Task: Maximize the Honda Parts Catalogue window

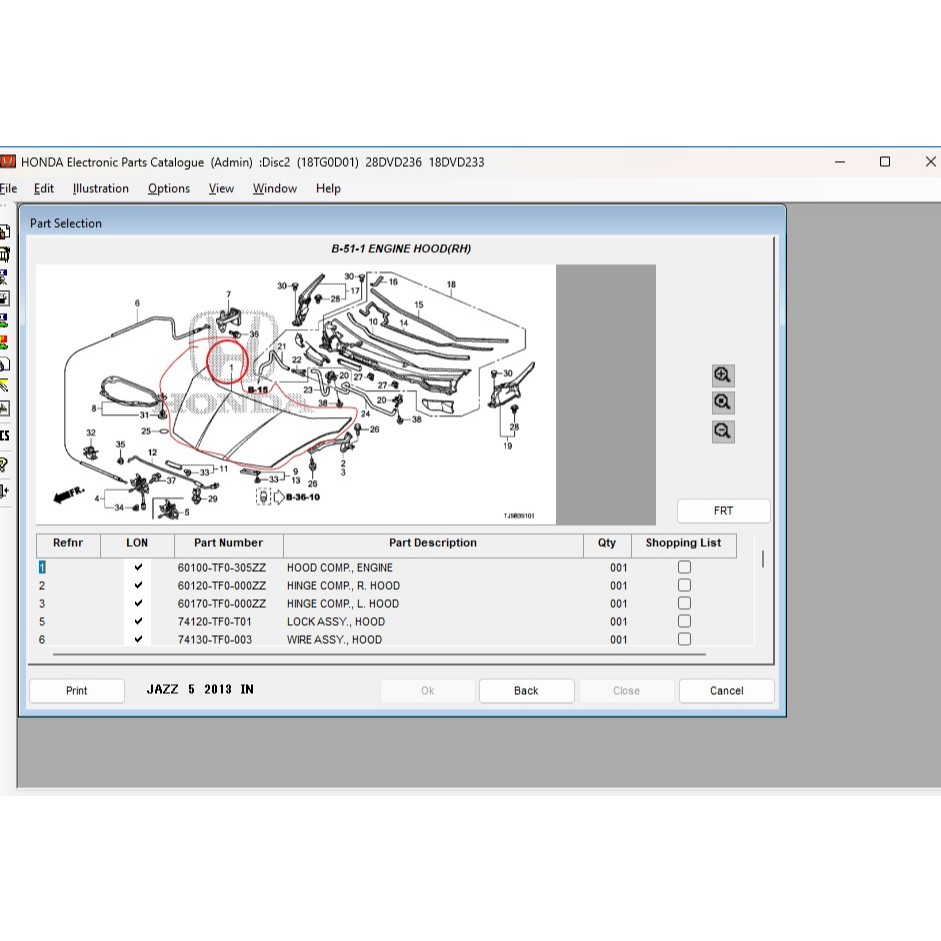Action: click(x=885, y=162)
